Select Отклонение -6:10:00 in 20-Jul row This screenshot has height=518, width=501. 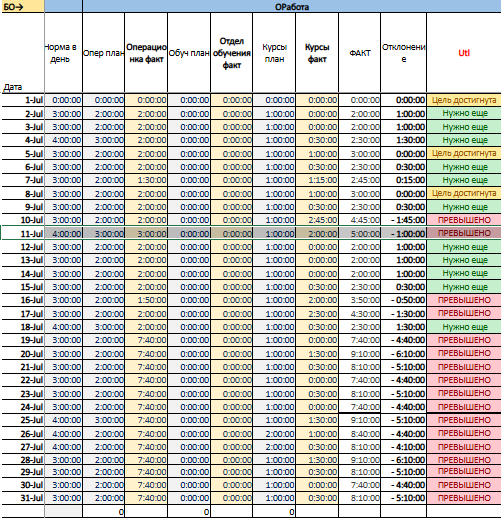point(404,354)
